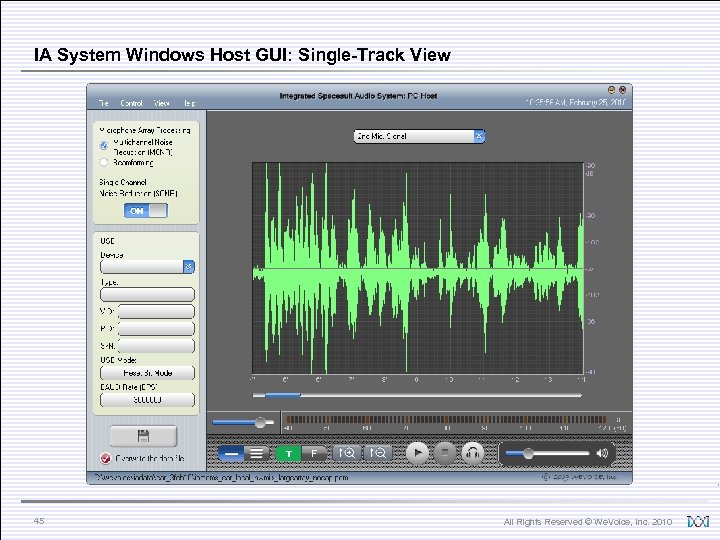Image resolution: width=720 pixels, height=540 pixels.
Task: Click the copyright text in status bar
Action: click(580, 477)
